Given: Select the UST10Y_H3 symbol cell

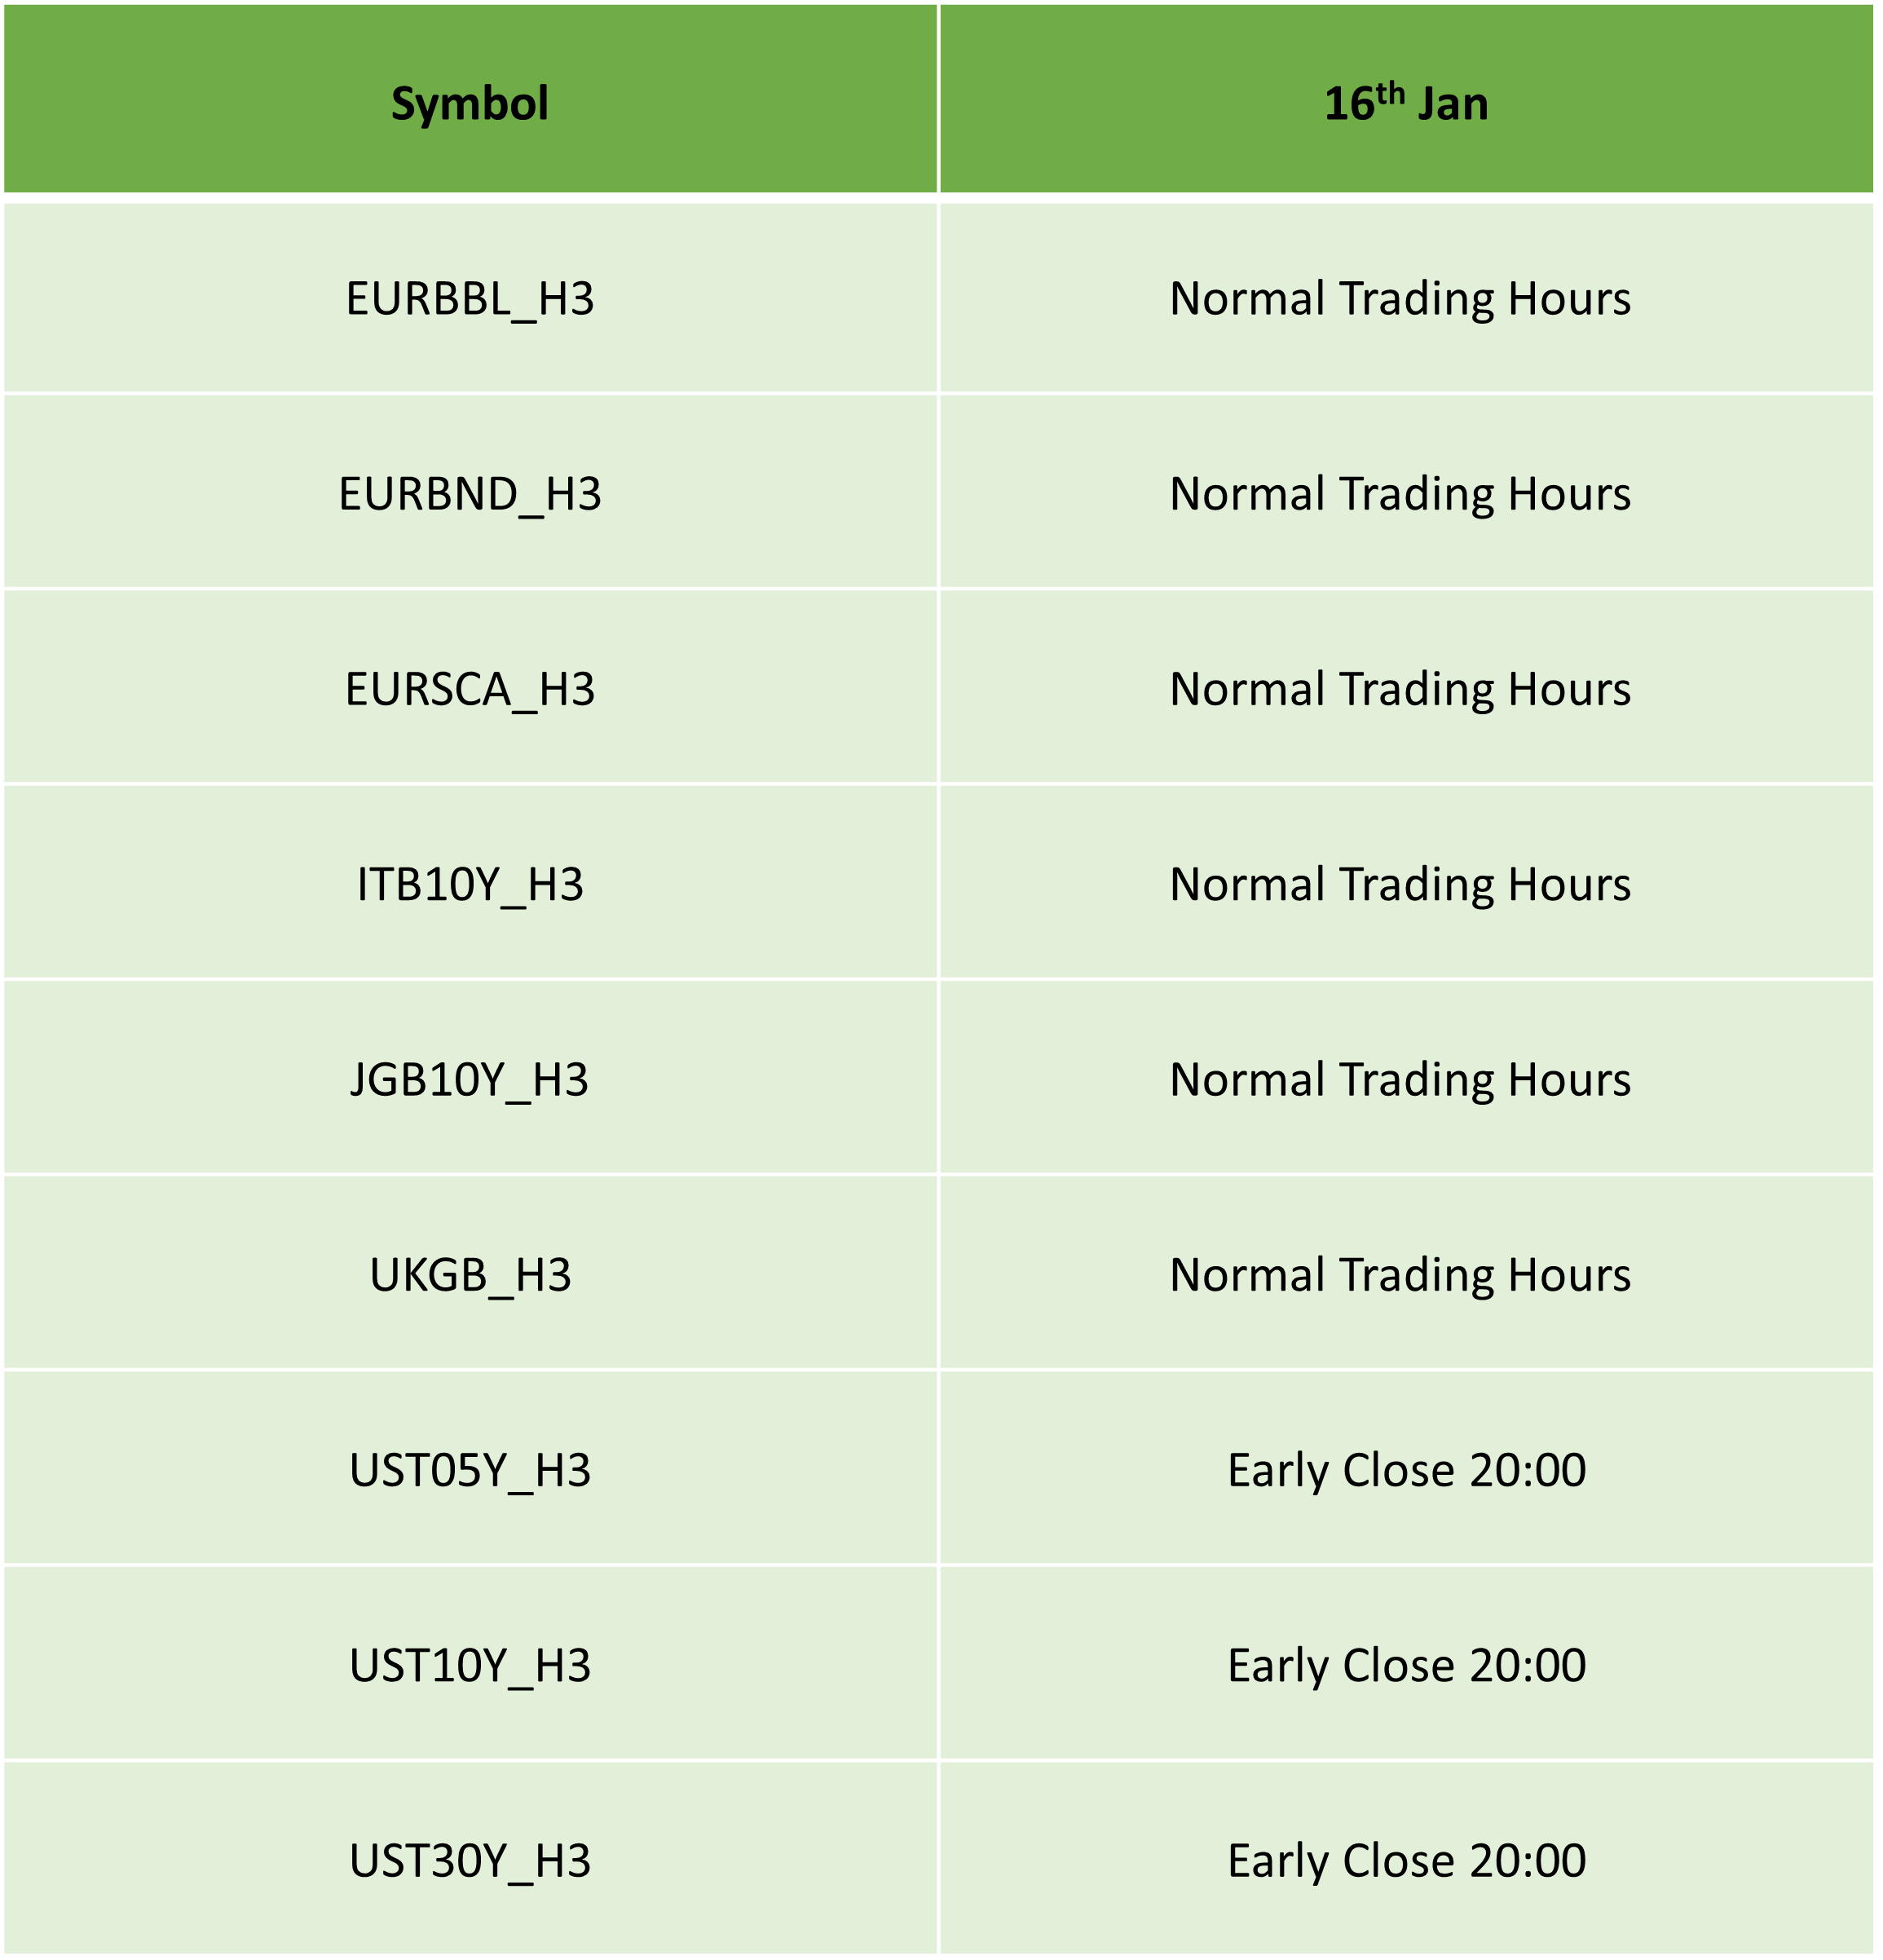Looking at the screenshot, I should (470, 1664).
